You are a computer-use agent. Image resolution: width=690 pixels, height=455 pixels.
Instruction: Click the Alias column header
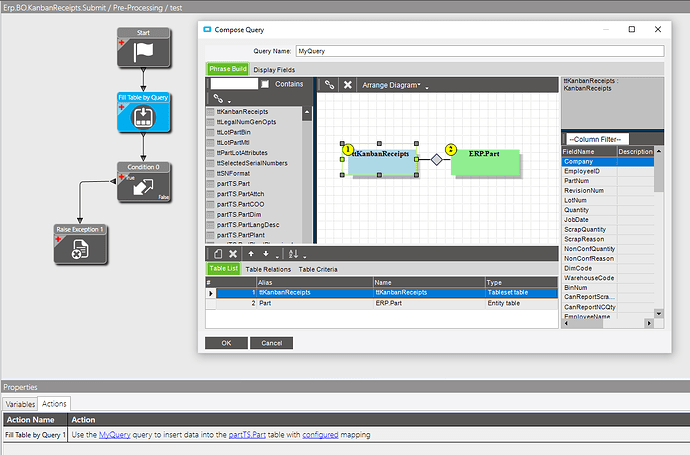point(315,283)
